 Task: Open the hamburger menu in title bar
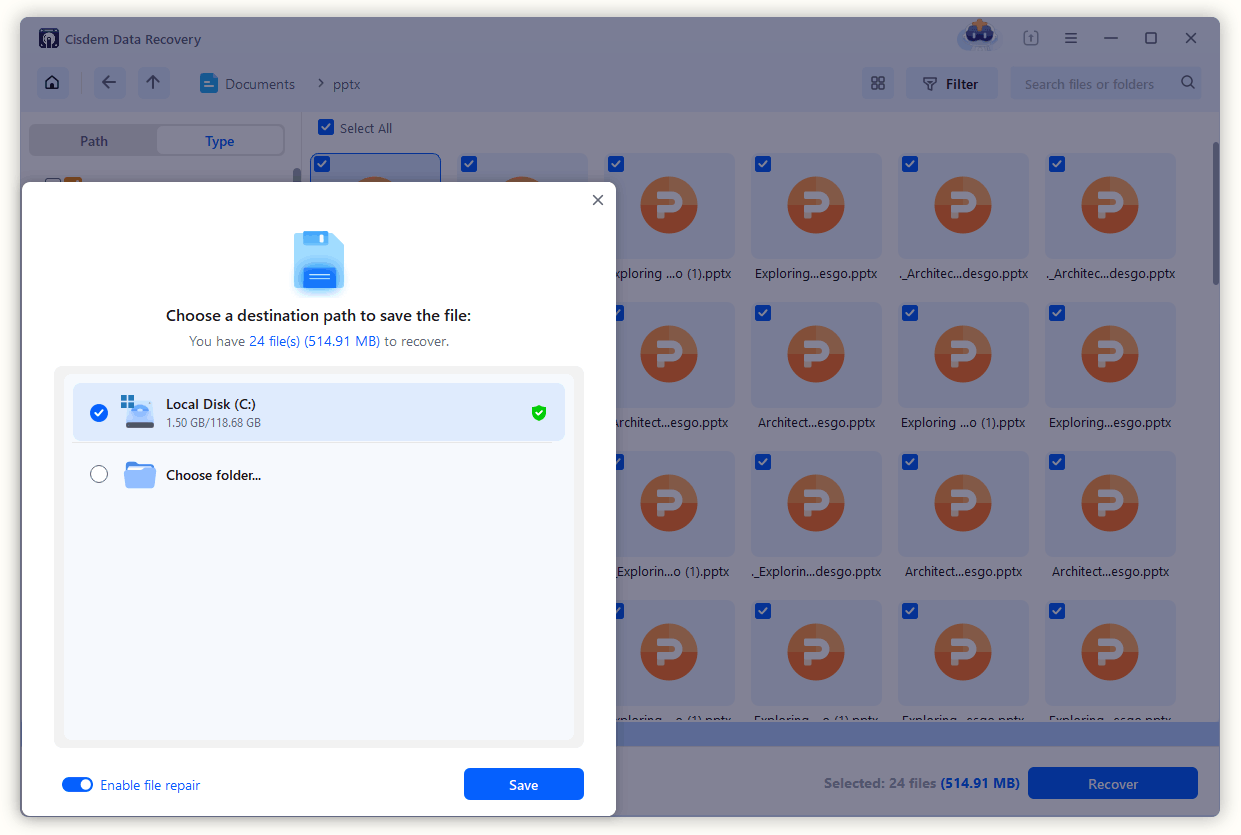click(x=1071, y=38)
